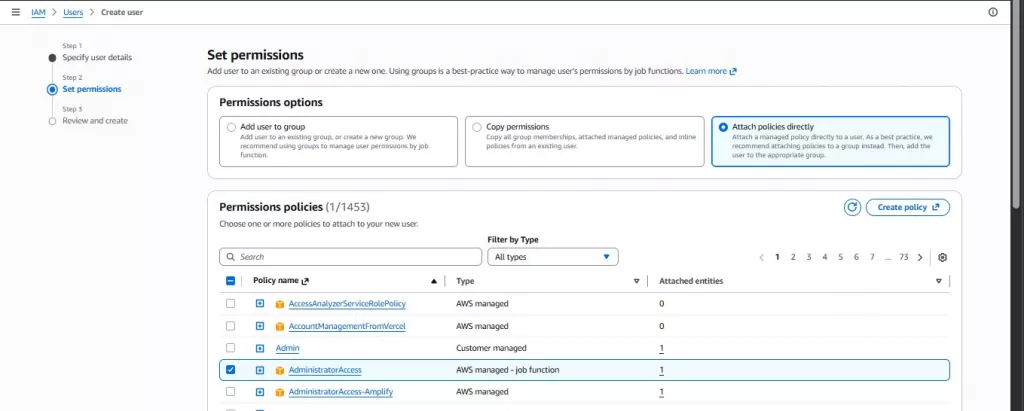Open the table preferences gear icon
This screenshot has width=1024, height=411.
pyautogui.click(x=942, y=257)
